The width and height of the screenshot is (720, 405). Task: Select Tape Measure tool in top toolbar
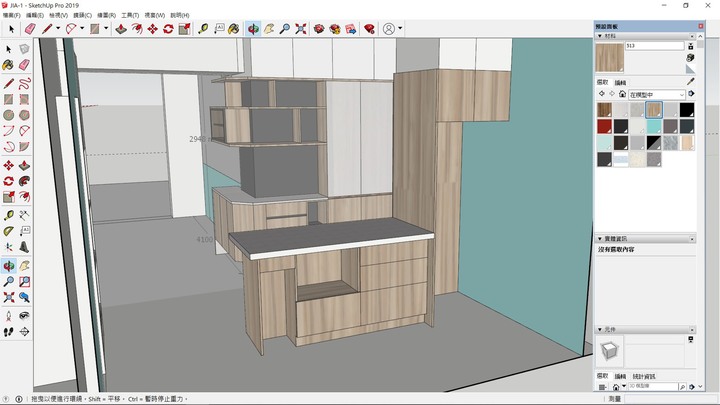[203, 29]
